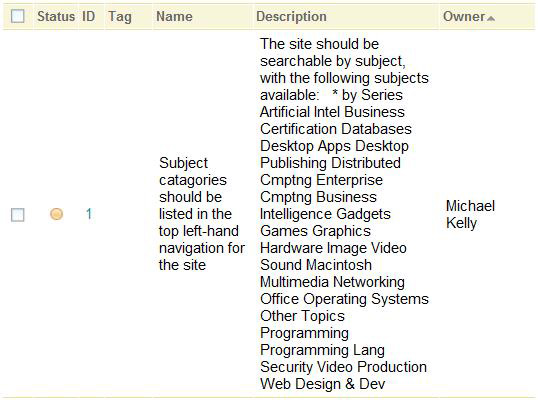Click 'Web Design & Dev' description line

(x=323, y=384)
